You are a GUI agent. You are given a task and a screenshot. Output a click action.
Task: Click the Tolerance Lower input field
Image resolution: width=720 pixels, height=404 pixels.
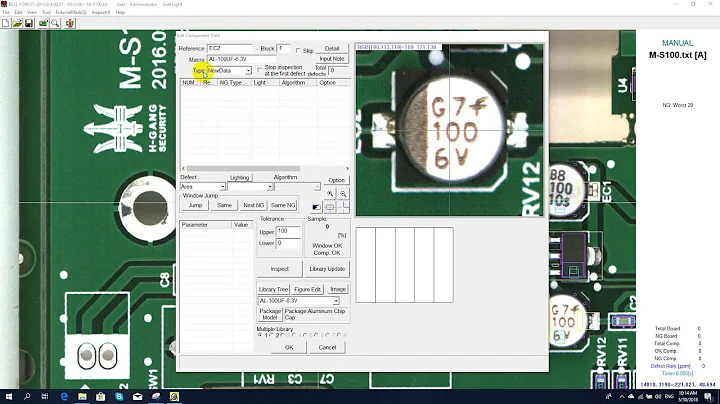288,243
